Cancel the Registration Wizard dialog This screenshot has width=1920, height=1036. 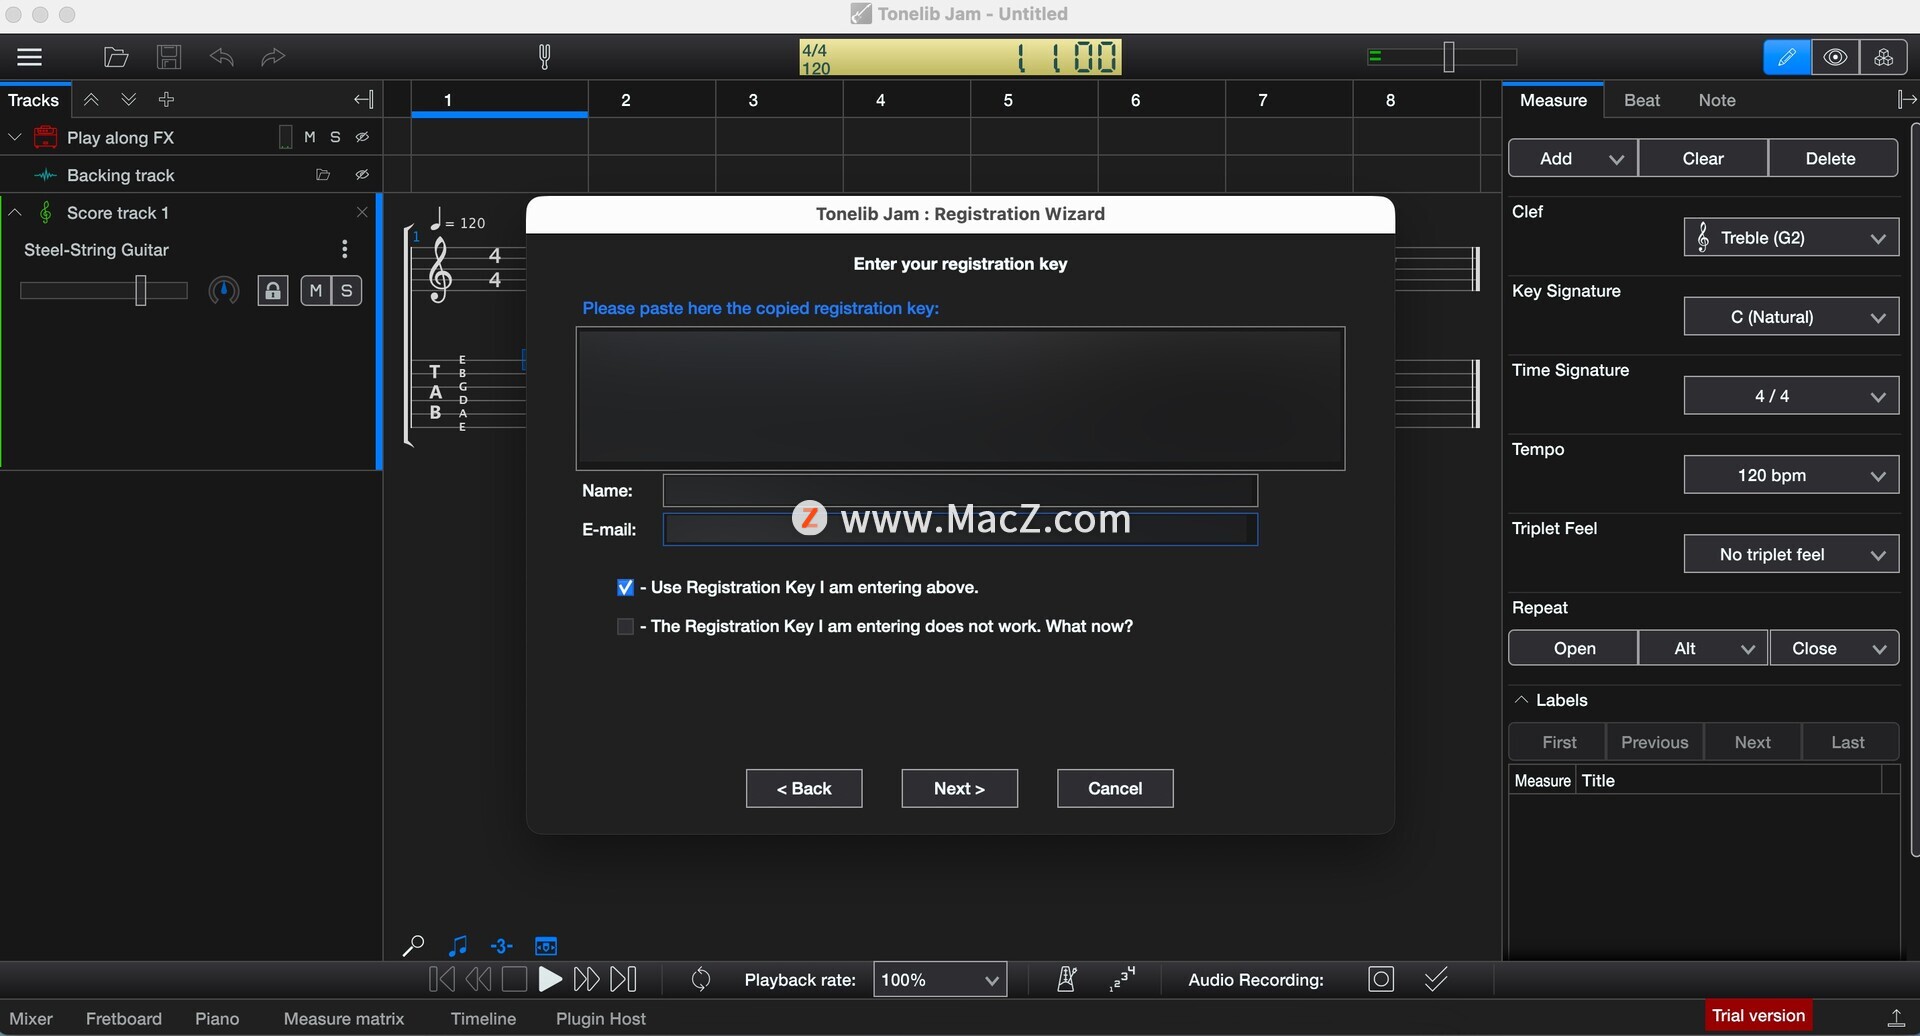pyautogui.click(x=1114, y=788)
